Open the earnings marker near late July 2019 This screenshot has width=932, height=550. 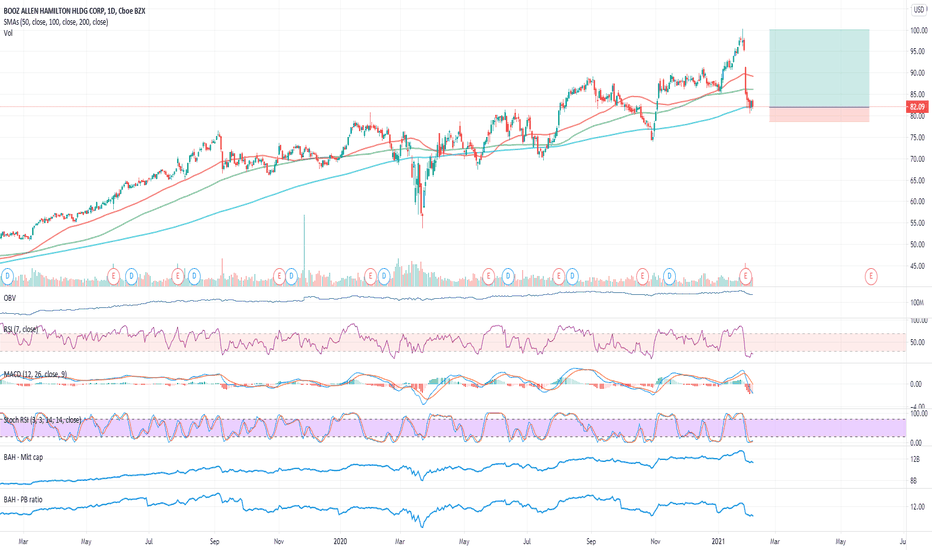pos(177,276)
